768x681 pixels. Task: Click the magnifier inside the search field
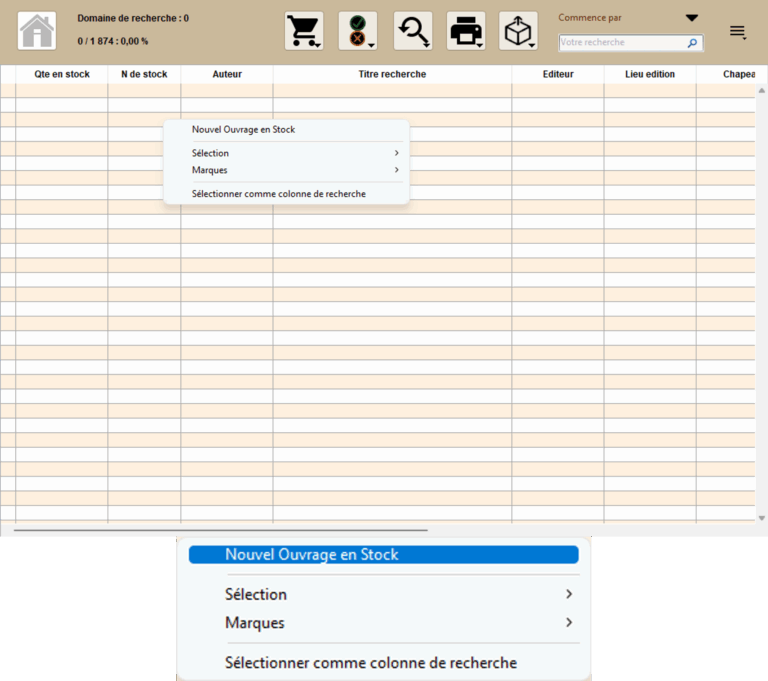[692, 43]
